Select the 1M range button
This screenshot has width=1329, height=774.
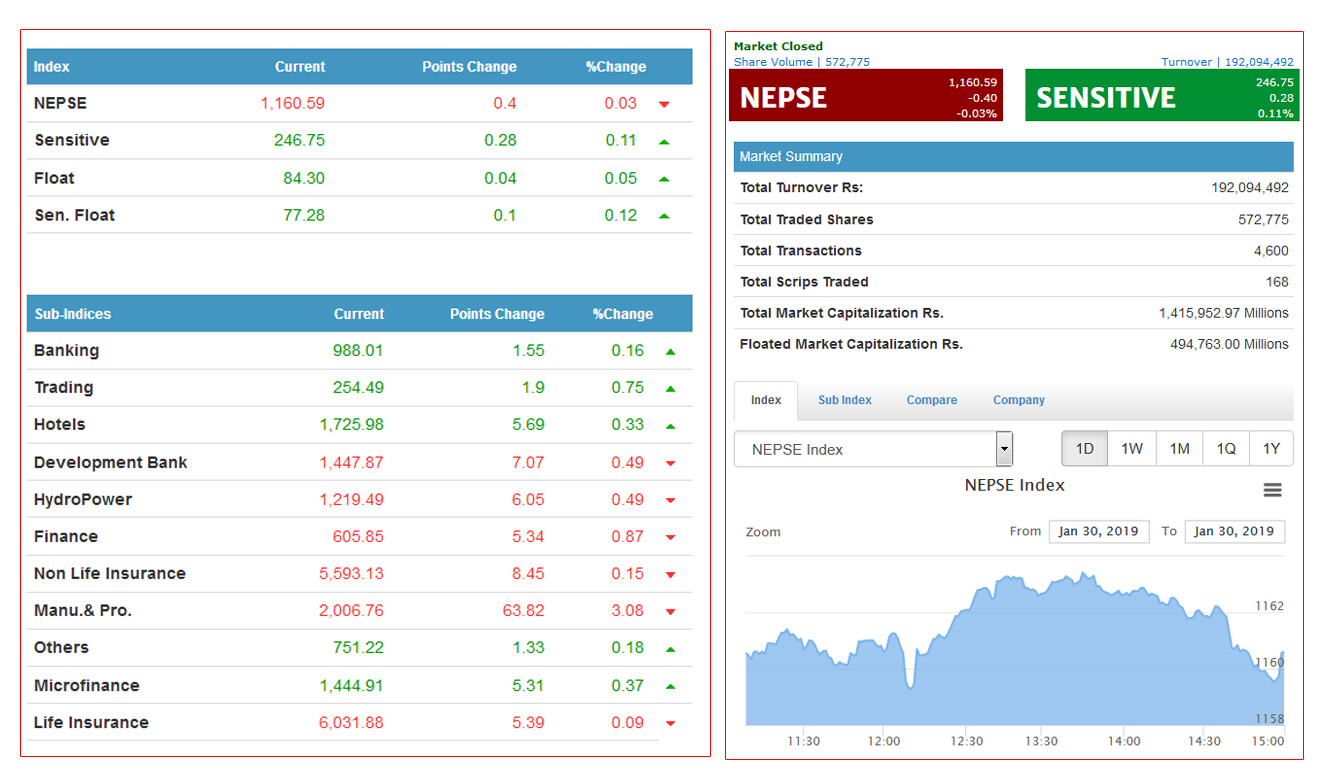[x=1180, y=449]
